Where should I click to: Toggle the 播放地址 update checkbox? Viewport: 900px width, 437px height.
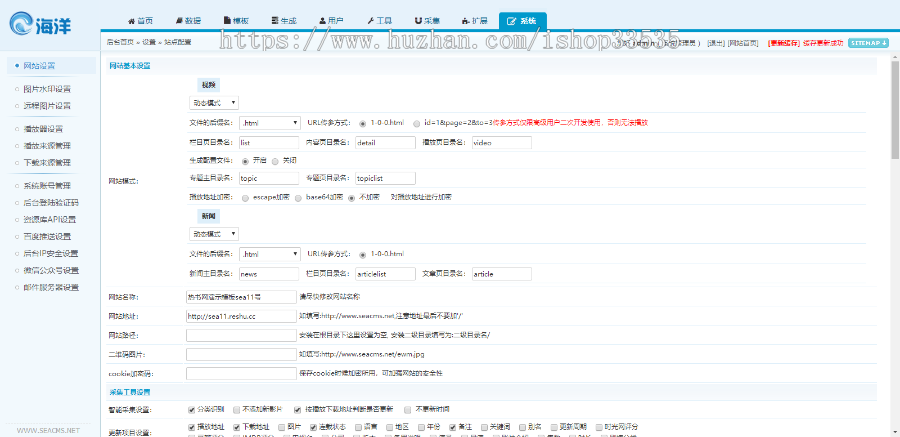(x=192, y=427)
